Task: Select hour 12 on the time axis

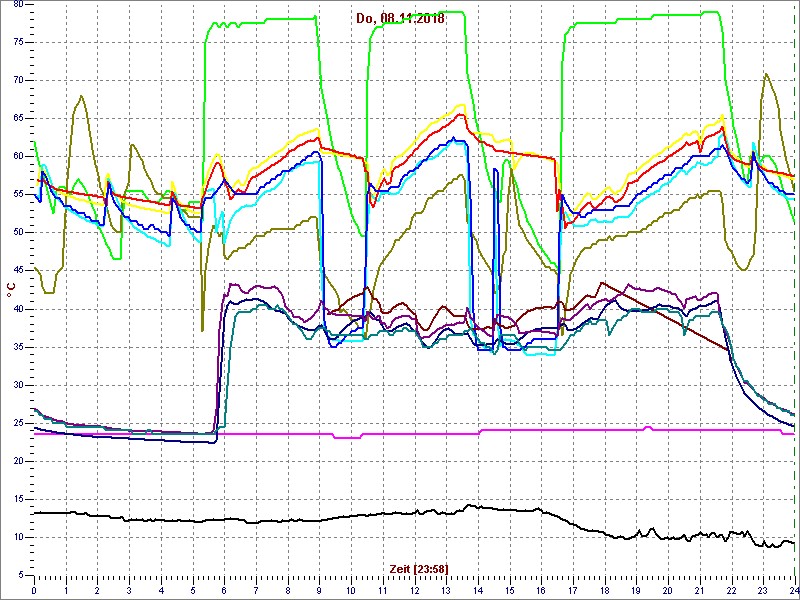Action: (414, 589)
